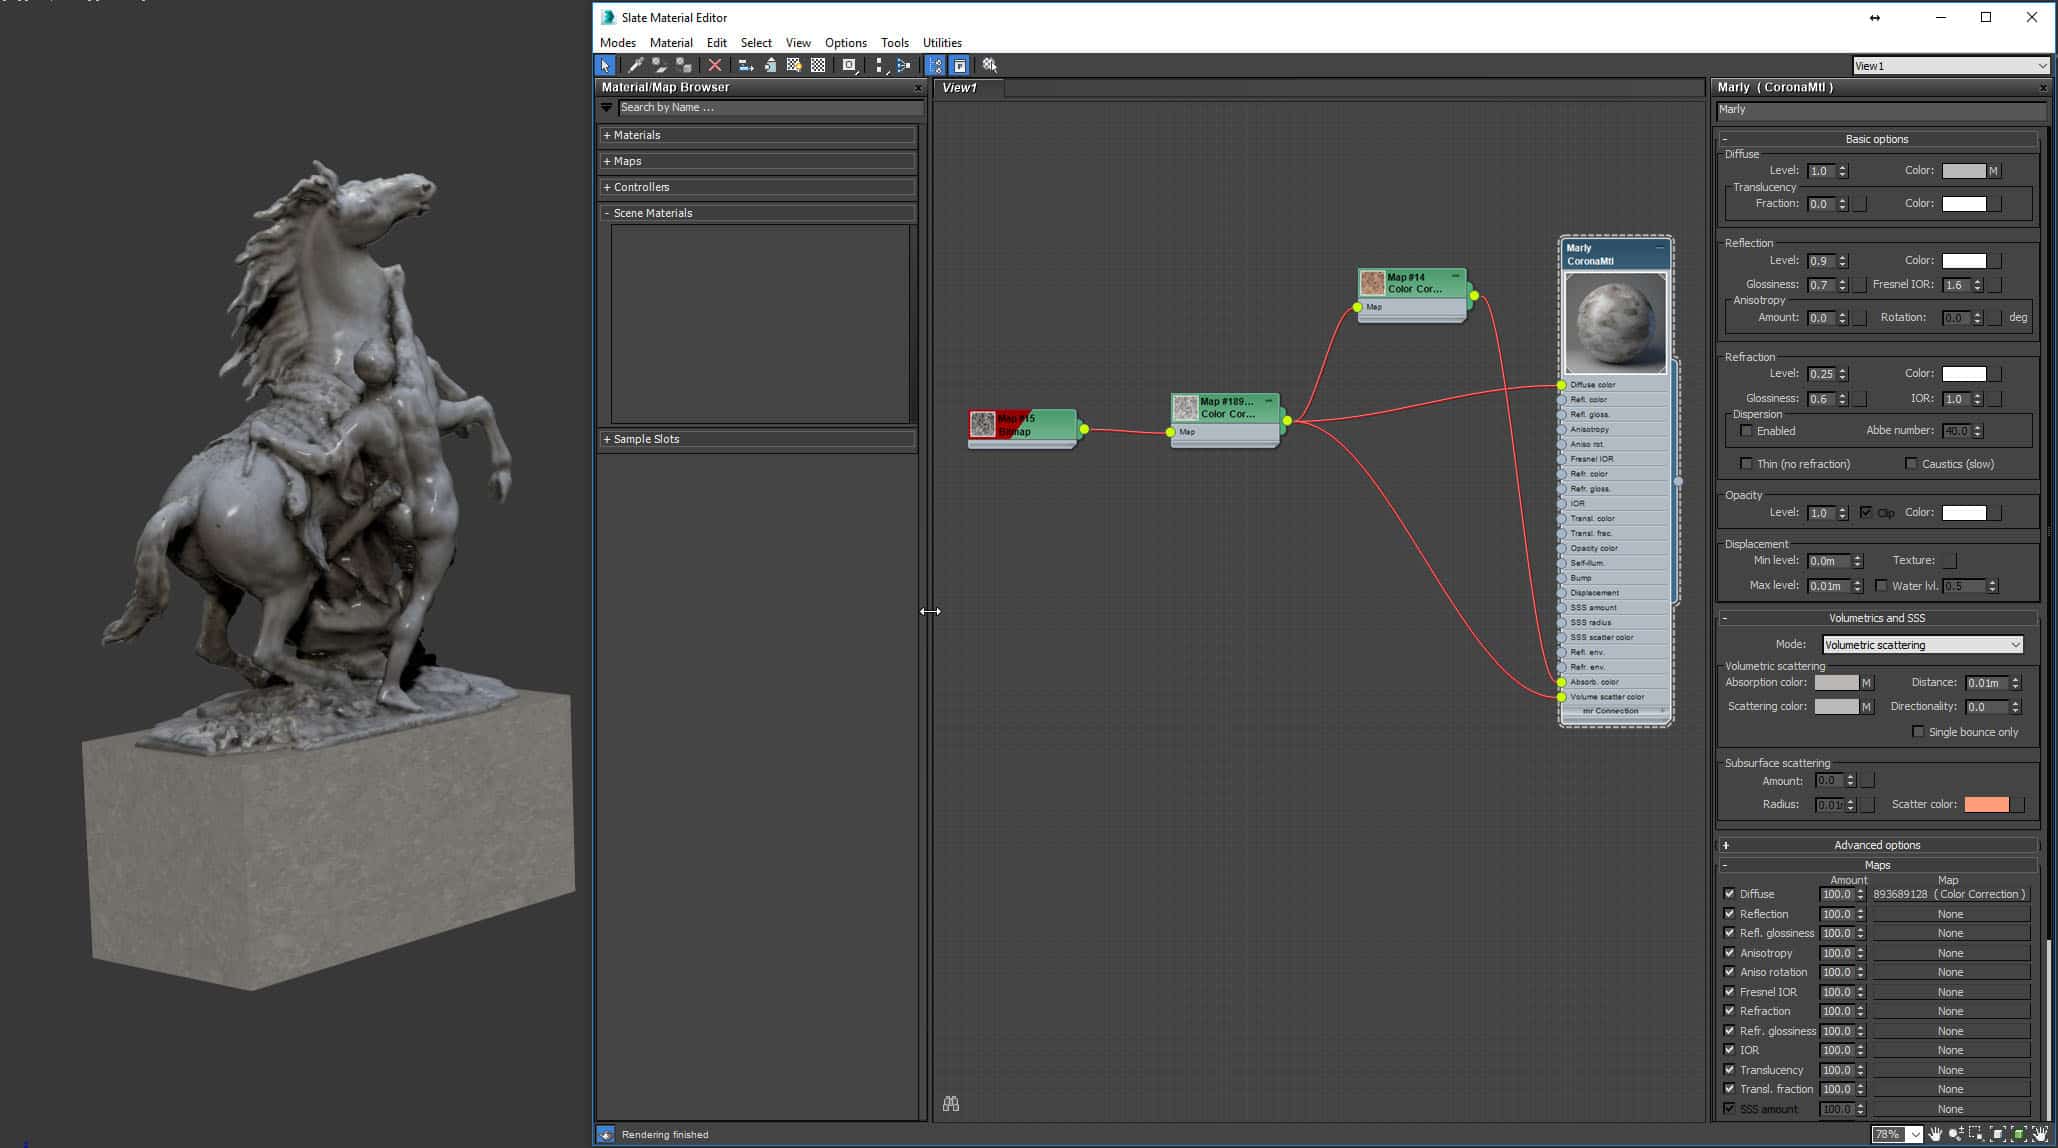The width and height of the screenshot is (2058, 1148).
Task: Click M map button beside Diffuse color
Action: 1993,171
